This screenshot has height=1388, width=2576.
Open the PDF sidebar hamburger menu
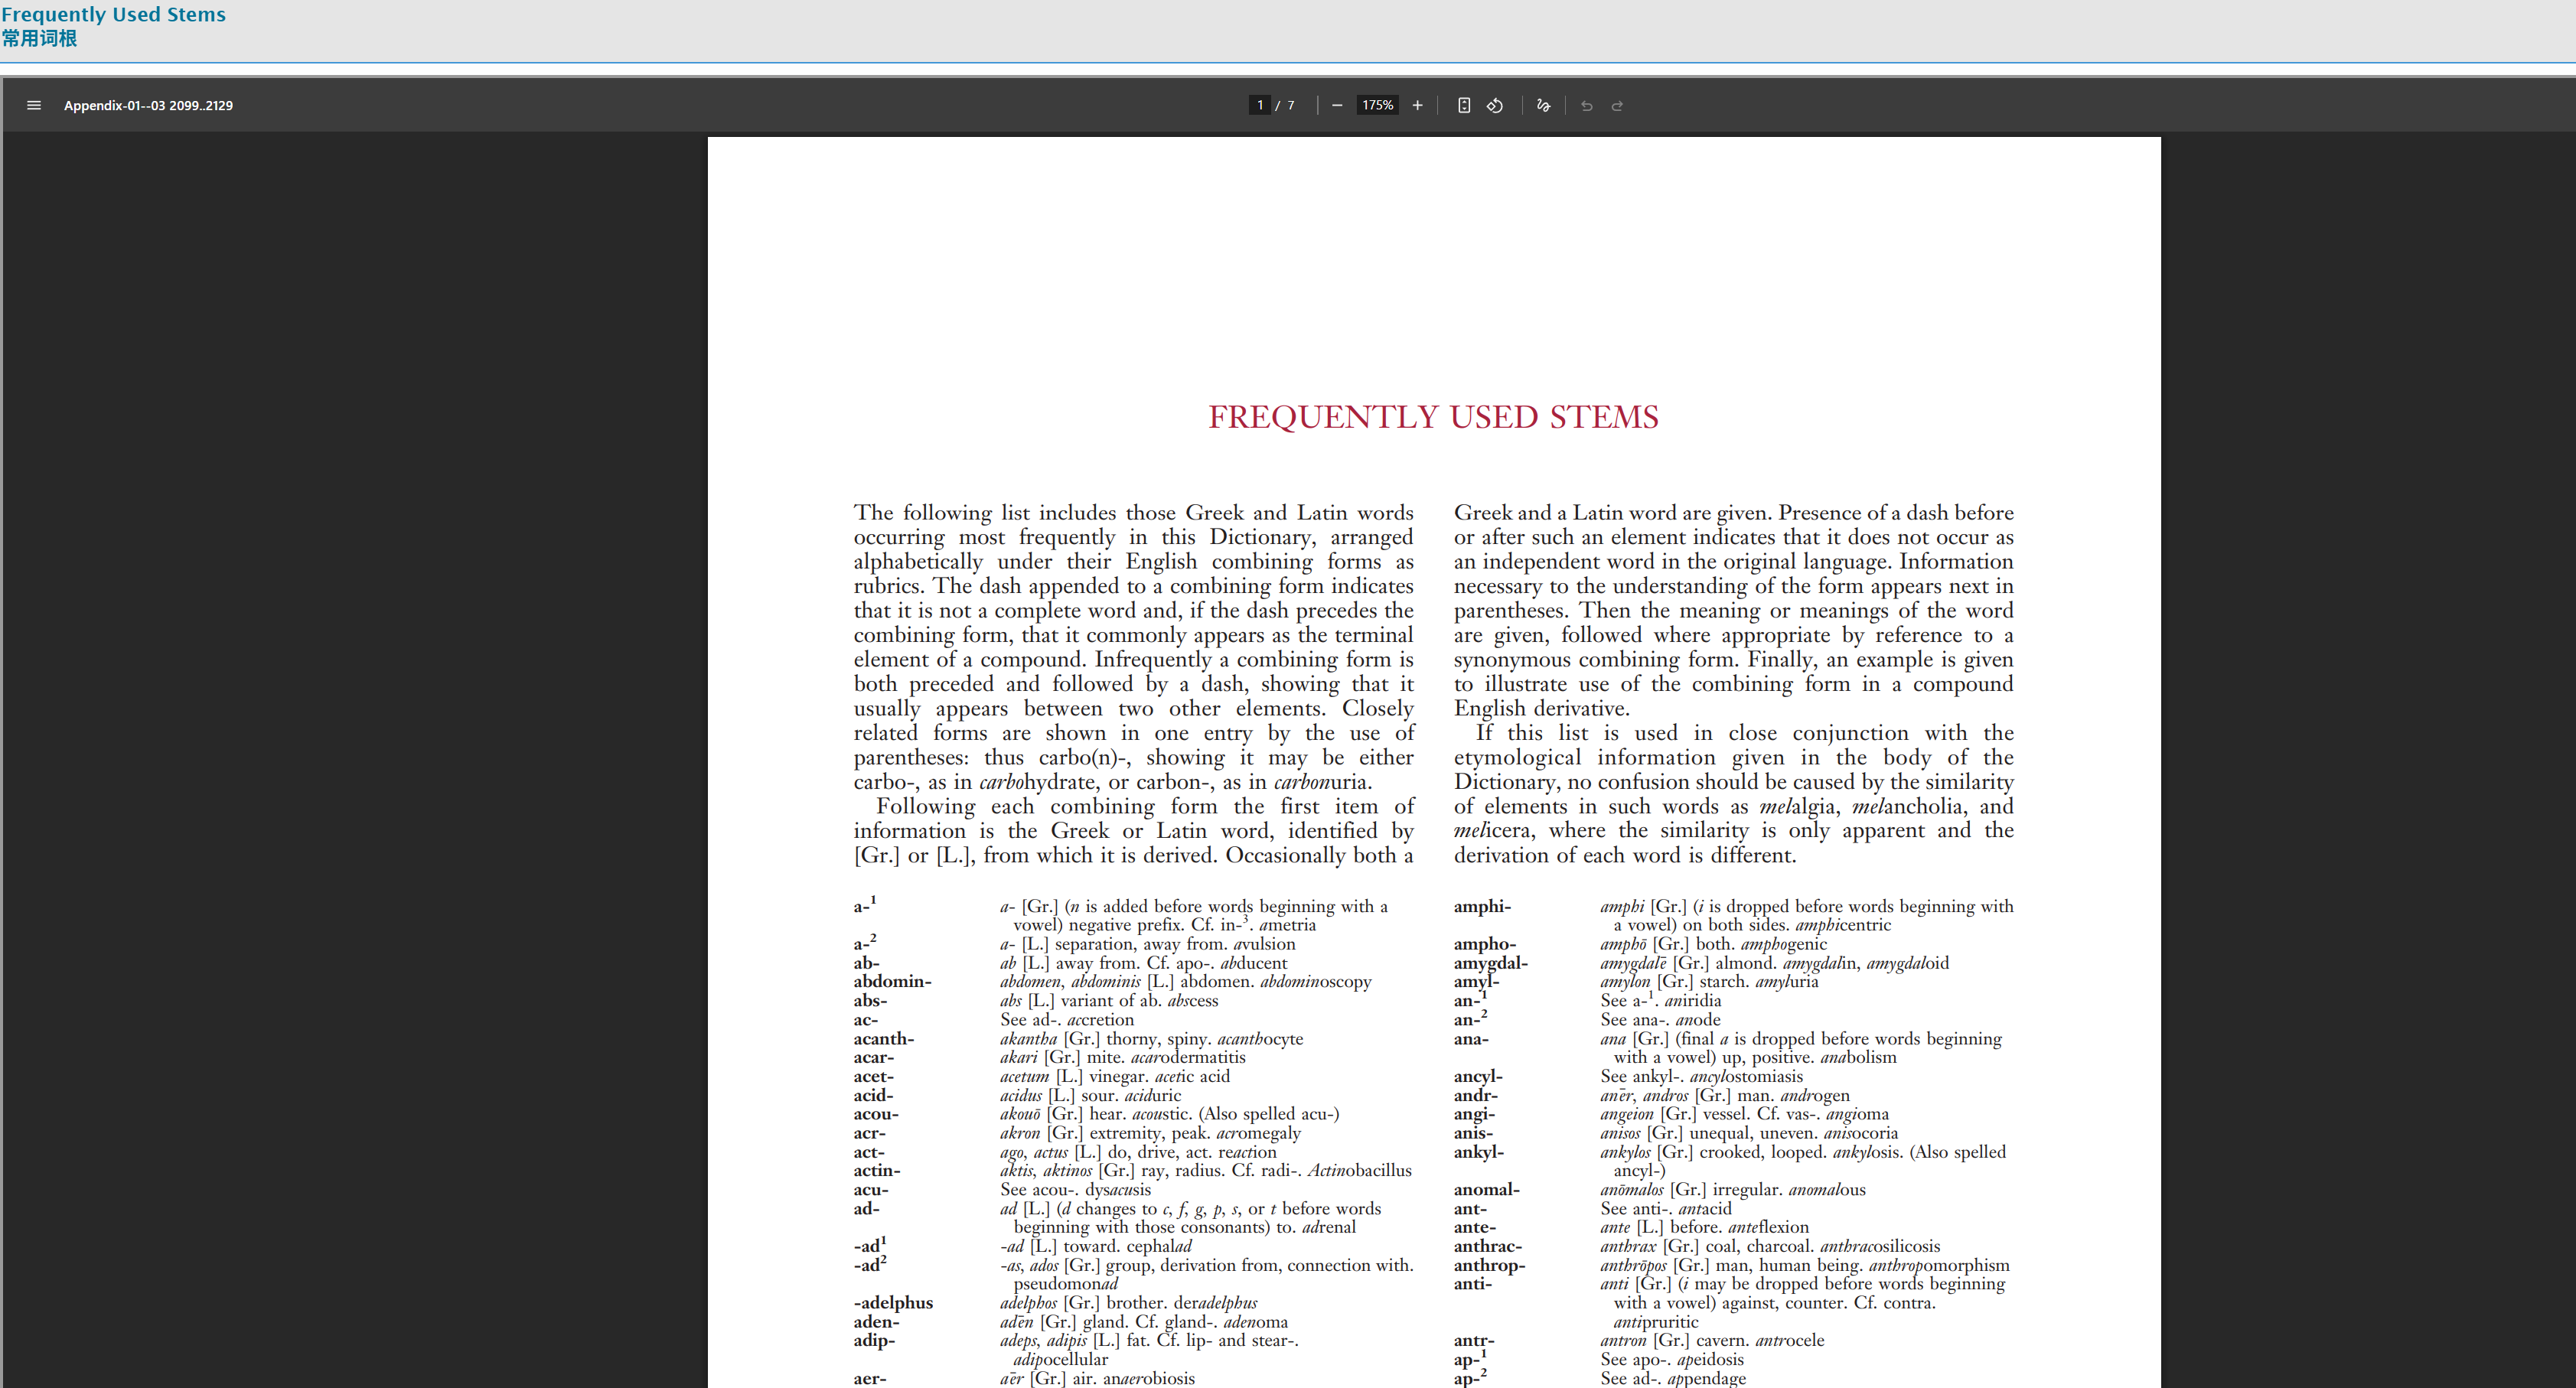point(34,105)
